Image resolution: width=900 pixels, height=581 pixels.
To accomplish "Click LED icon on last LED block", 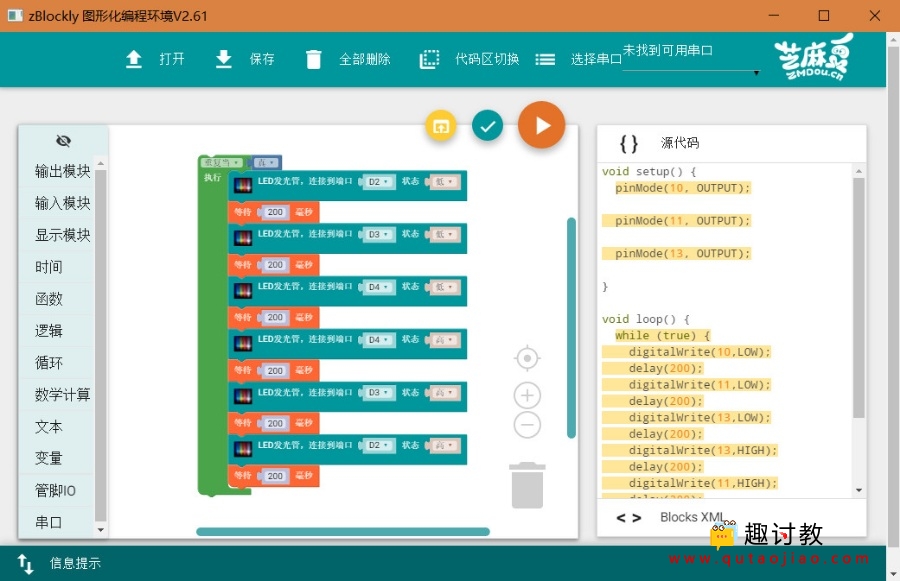I will click(x=243, y=449).
